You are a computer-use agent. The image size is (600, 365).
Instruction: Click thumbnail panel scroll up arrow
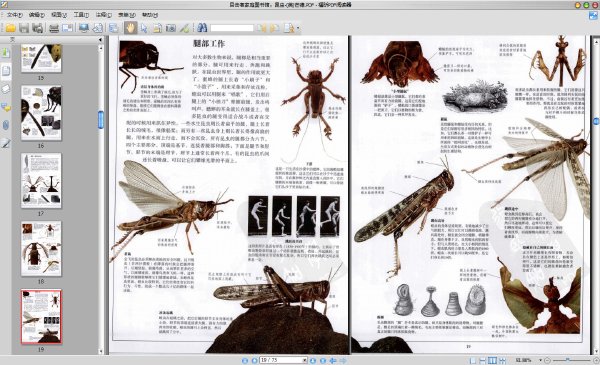(101, 48)
